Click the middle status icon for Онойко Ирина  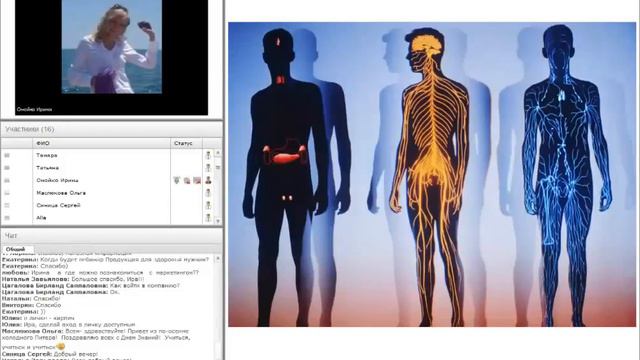(187, 180)
